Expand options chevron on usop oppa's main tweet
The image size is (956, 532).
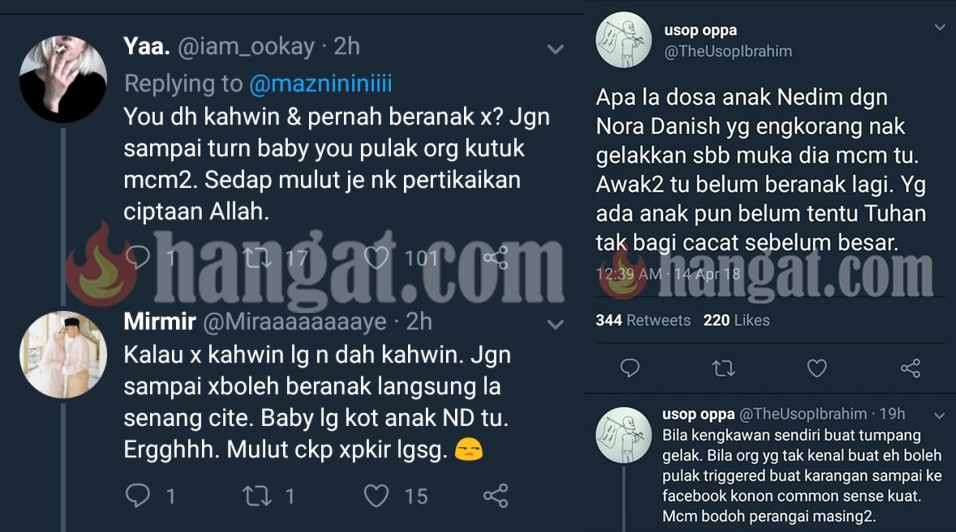pyautogui.click(x=940, y=27)
